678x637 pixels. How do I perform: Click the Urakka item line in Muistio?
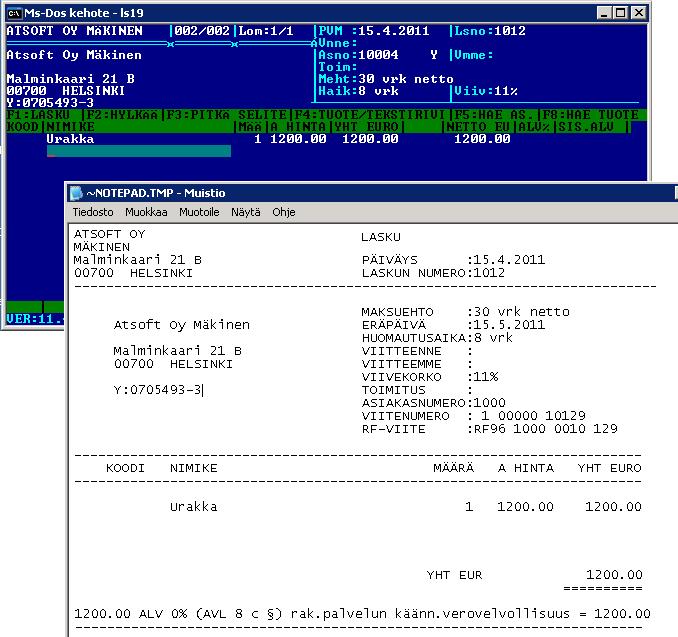(406, 506)
